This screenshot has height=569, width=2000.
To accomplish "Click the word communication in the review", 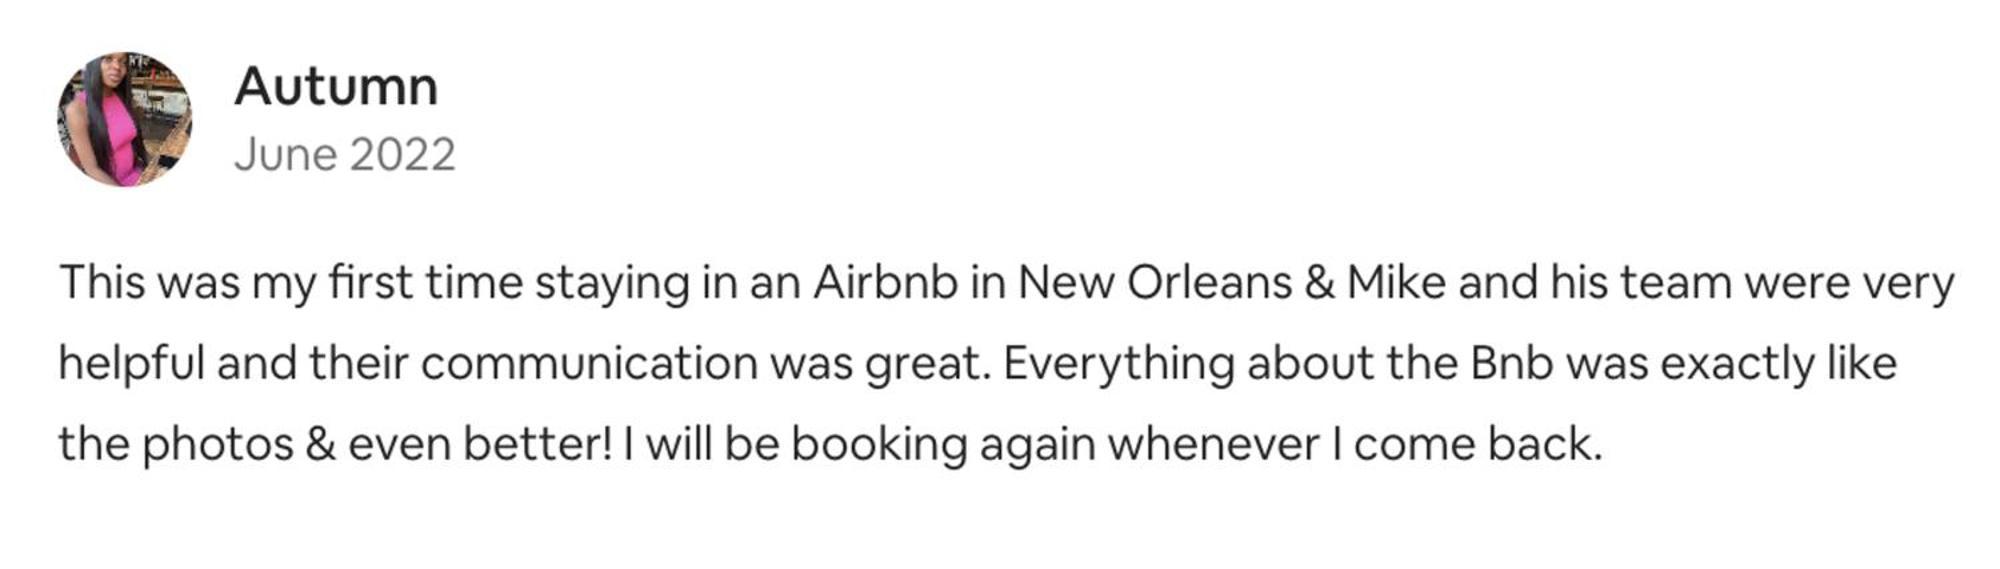I will pyautogui.click(x=589, y=363).
